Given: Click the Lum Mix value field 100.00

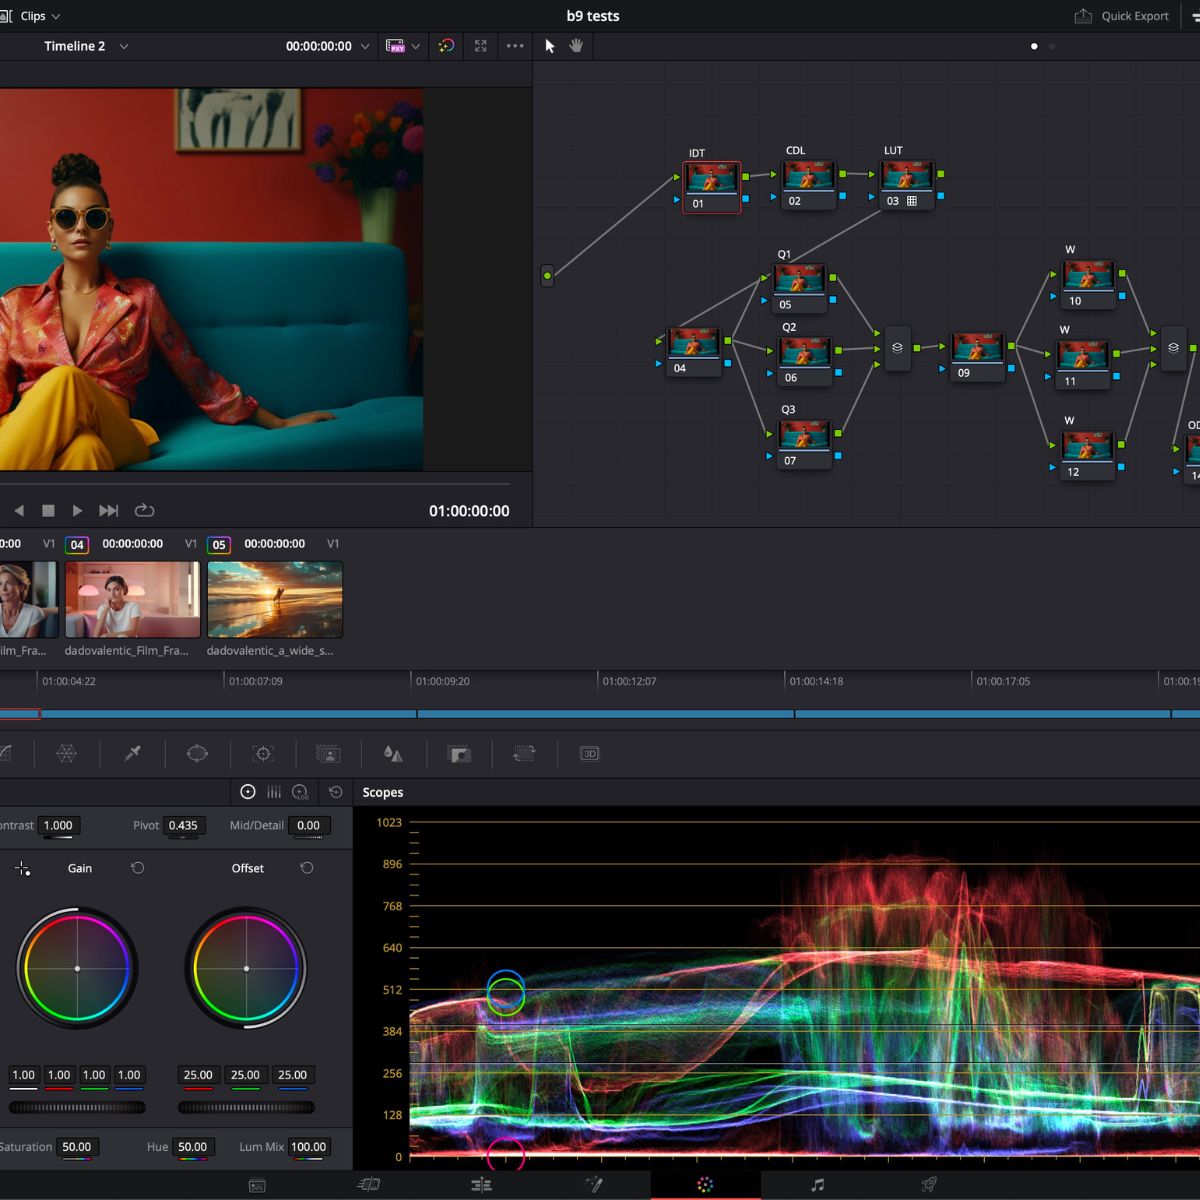Looking at the screenshot, I should (x=308, y=1147).
